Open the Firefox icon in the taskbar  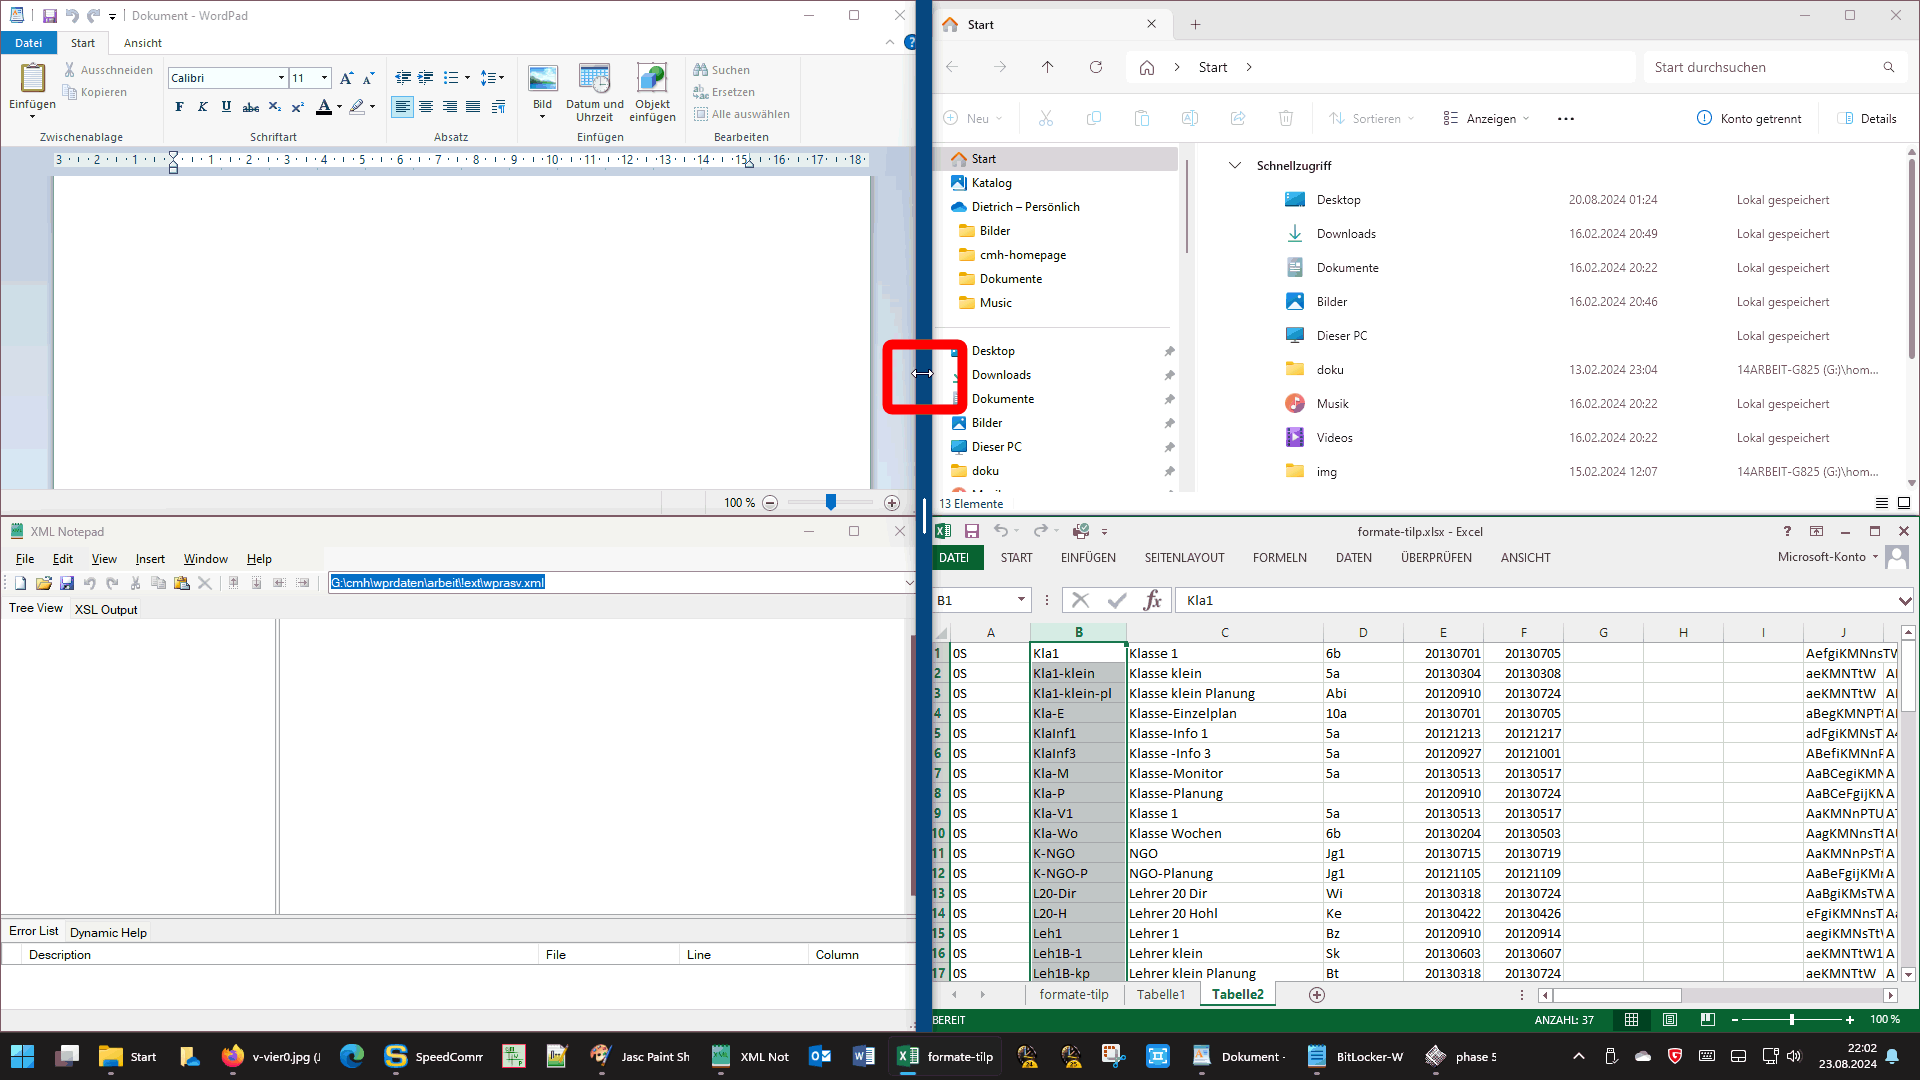[x=233, y=1056]
